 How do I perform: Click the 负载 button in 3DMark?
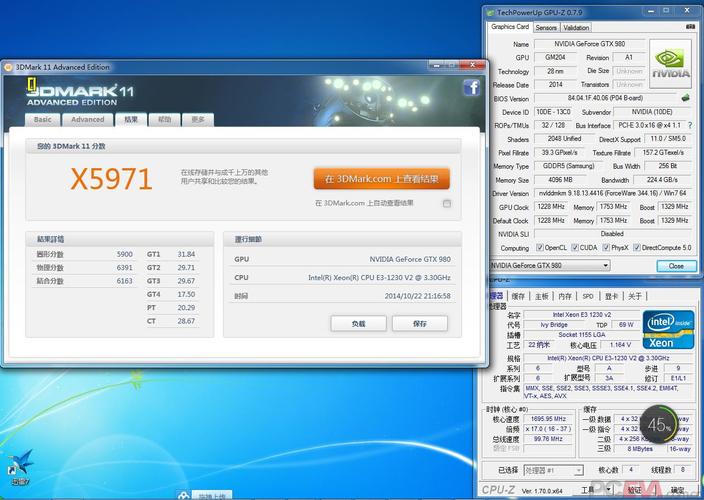click(358, 324)
